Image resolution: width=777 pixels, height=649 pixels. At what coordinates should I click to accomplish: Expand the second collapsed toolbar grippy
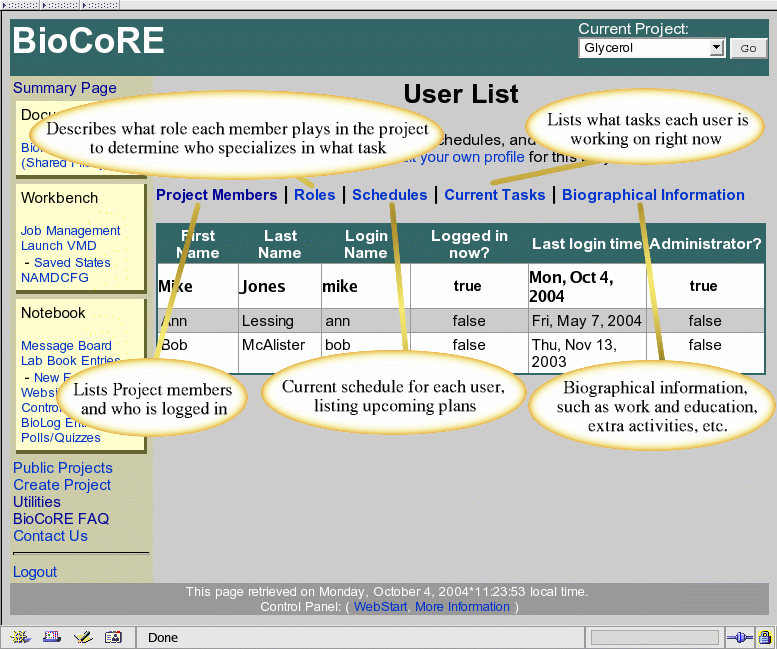(x=59, y=5)
